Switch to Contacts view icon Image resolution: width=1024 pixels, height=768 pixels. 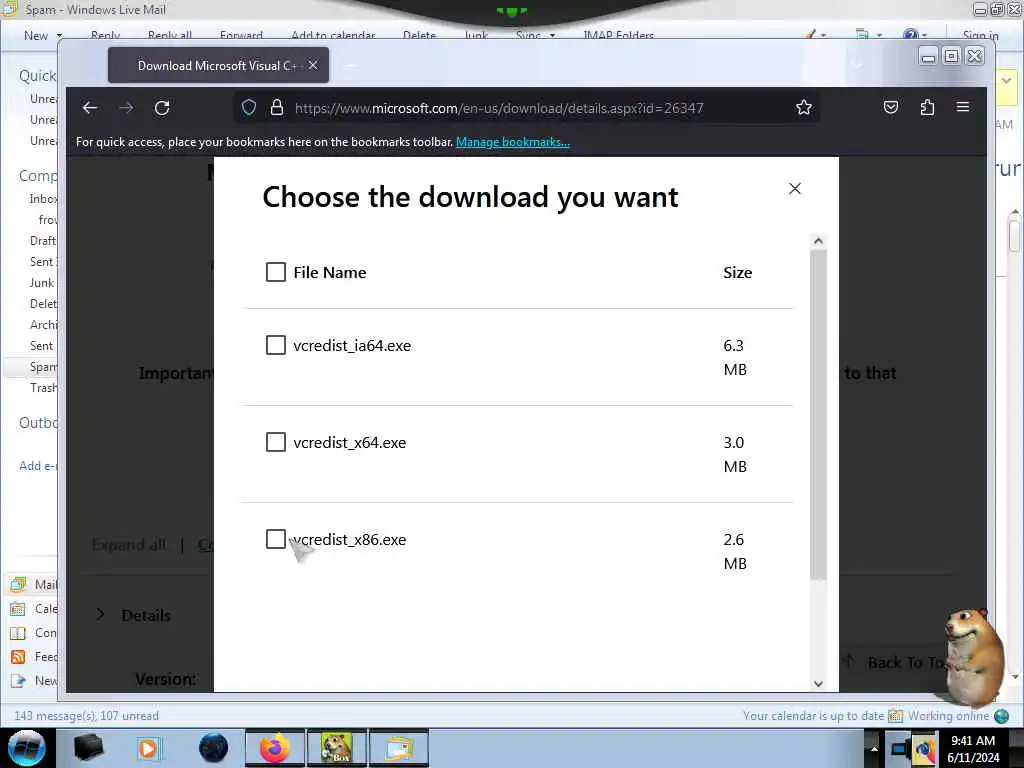(x=18, y=633)
